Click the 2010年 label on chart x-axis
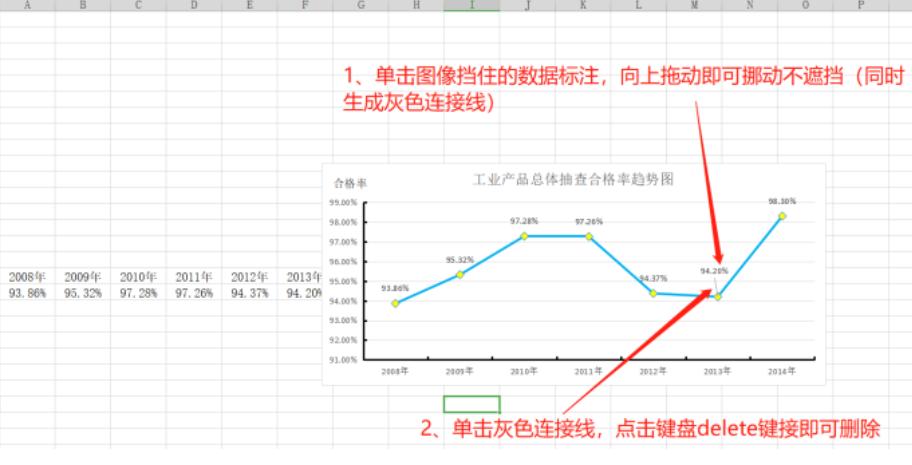This screenshot has width=912, height=465. click(524, 371)
